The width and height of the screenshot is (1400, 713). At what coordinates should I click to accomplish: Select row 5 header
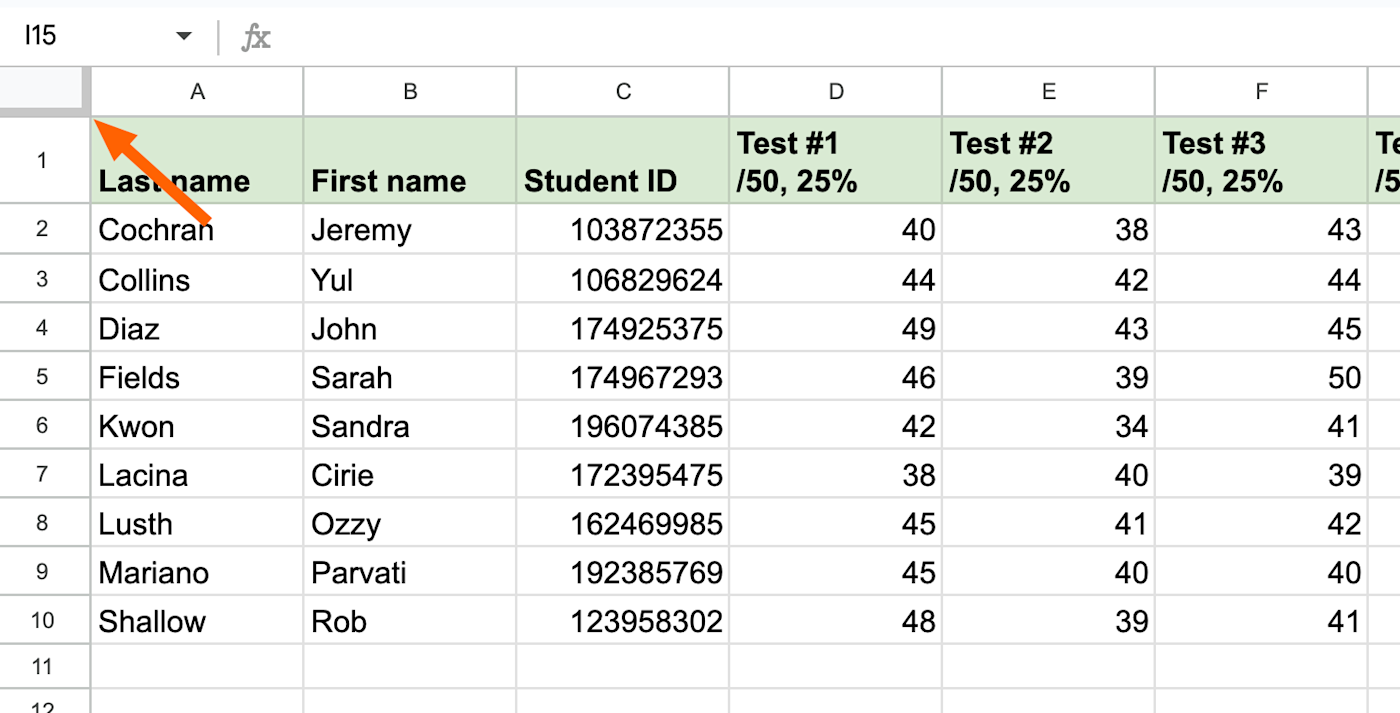tap(42, 377)
